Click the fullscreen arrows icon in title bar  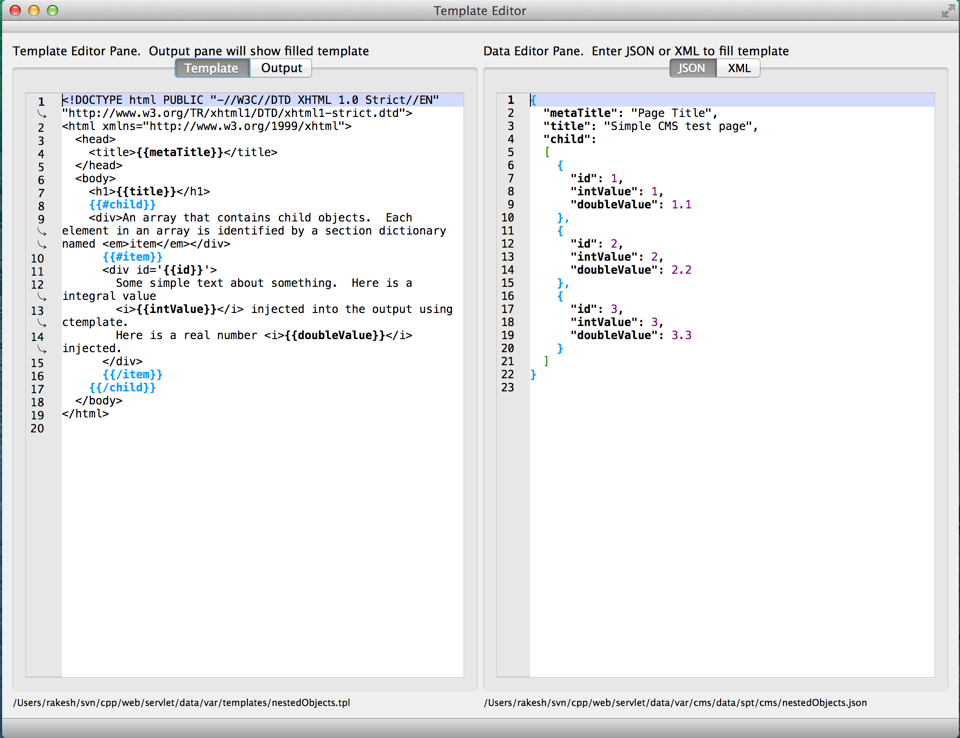[947, 10]
